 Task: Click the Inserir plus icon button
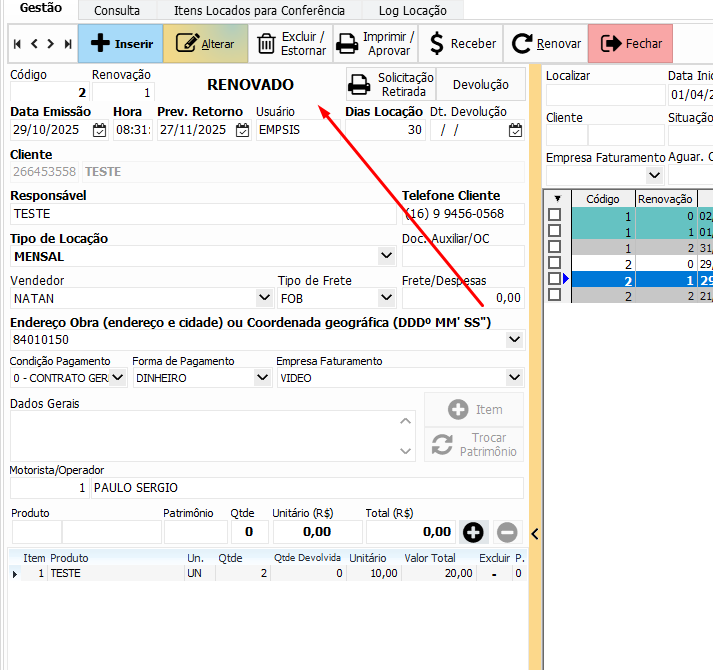(x=120, y=44)
